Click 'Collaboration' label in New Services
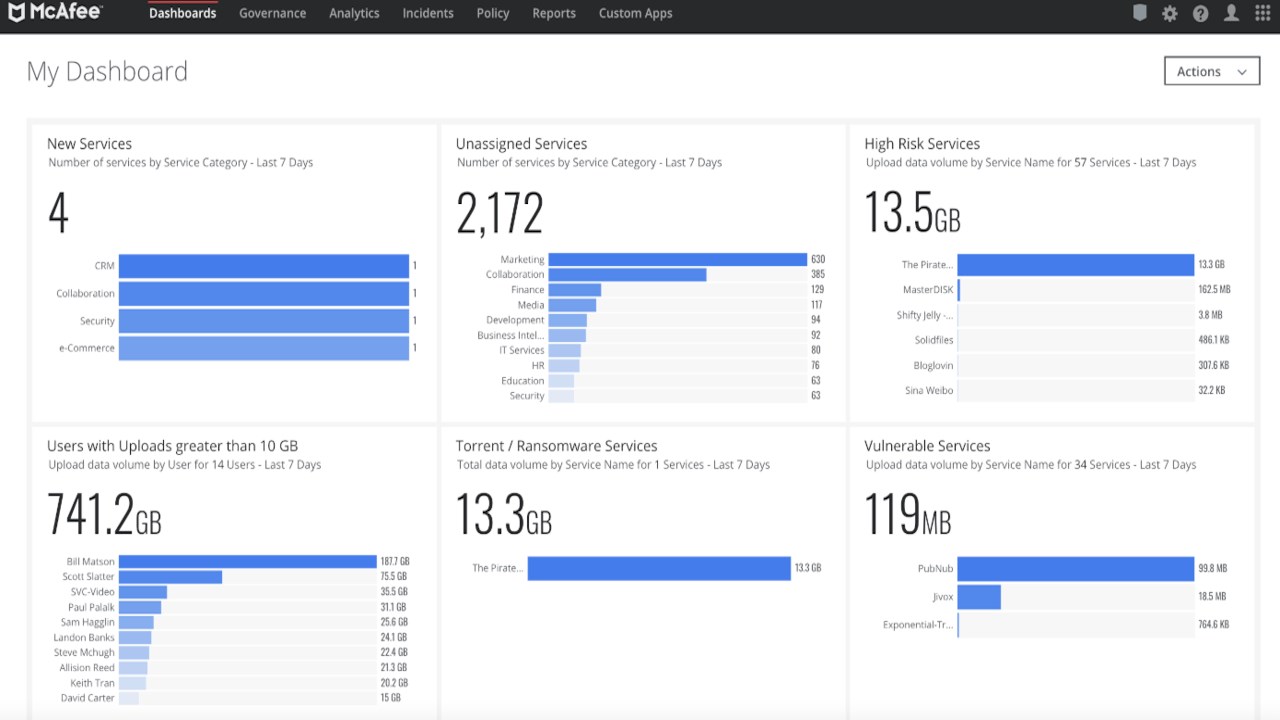 click(86, 294)
